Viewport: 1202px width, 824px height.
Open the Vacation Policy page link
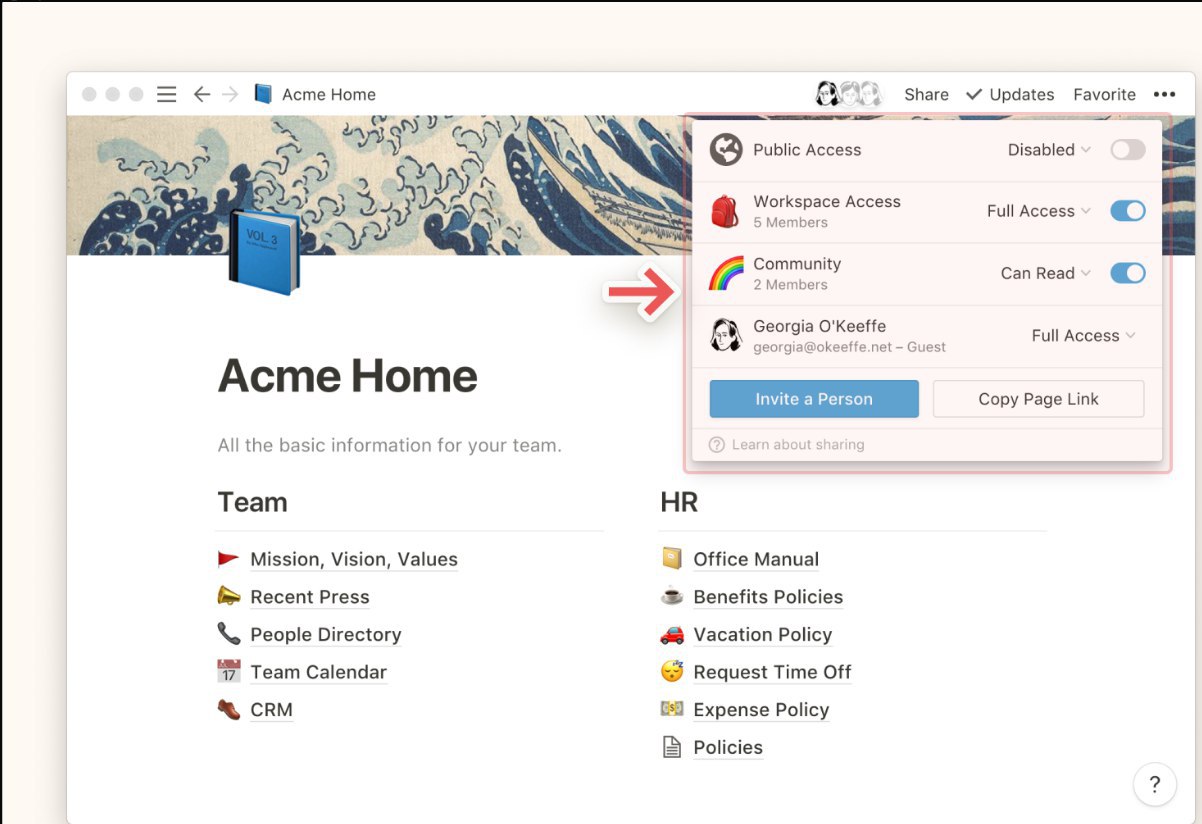pos(762,635)
